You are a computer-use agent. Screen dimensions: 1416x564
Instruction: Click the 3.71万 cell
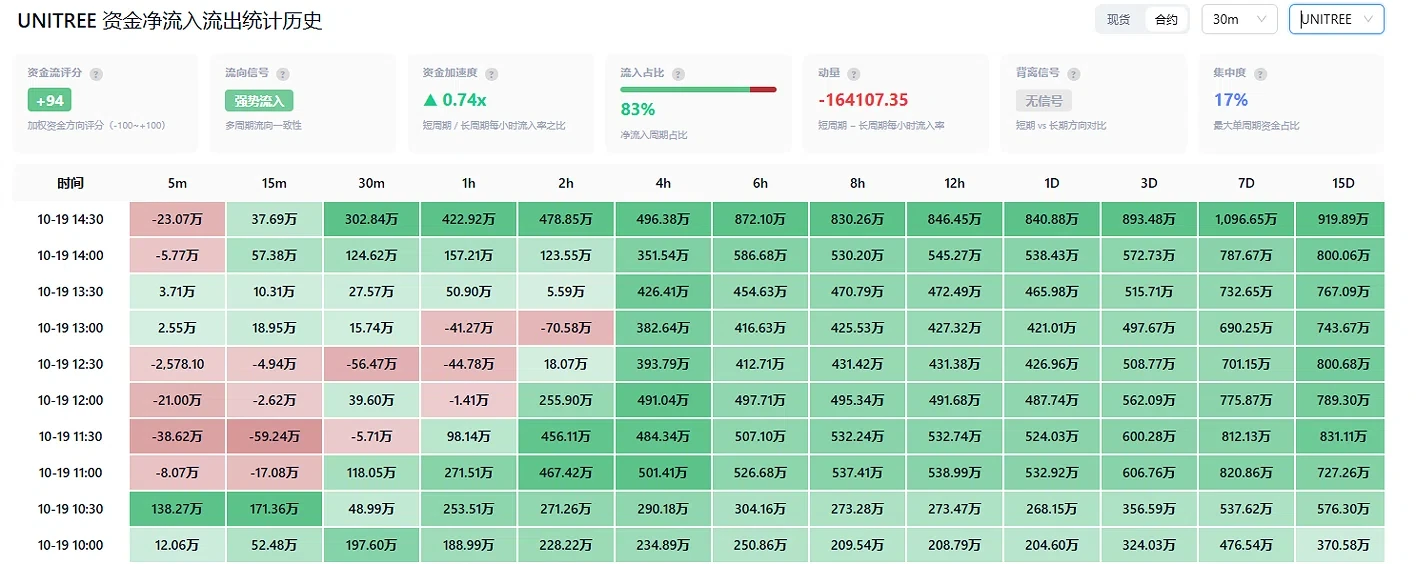pyautogui.click(x=177, y=291)
